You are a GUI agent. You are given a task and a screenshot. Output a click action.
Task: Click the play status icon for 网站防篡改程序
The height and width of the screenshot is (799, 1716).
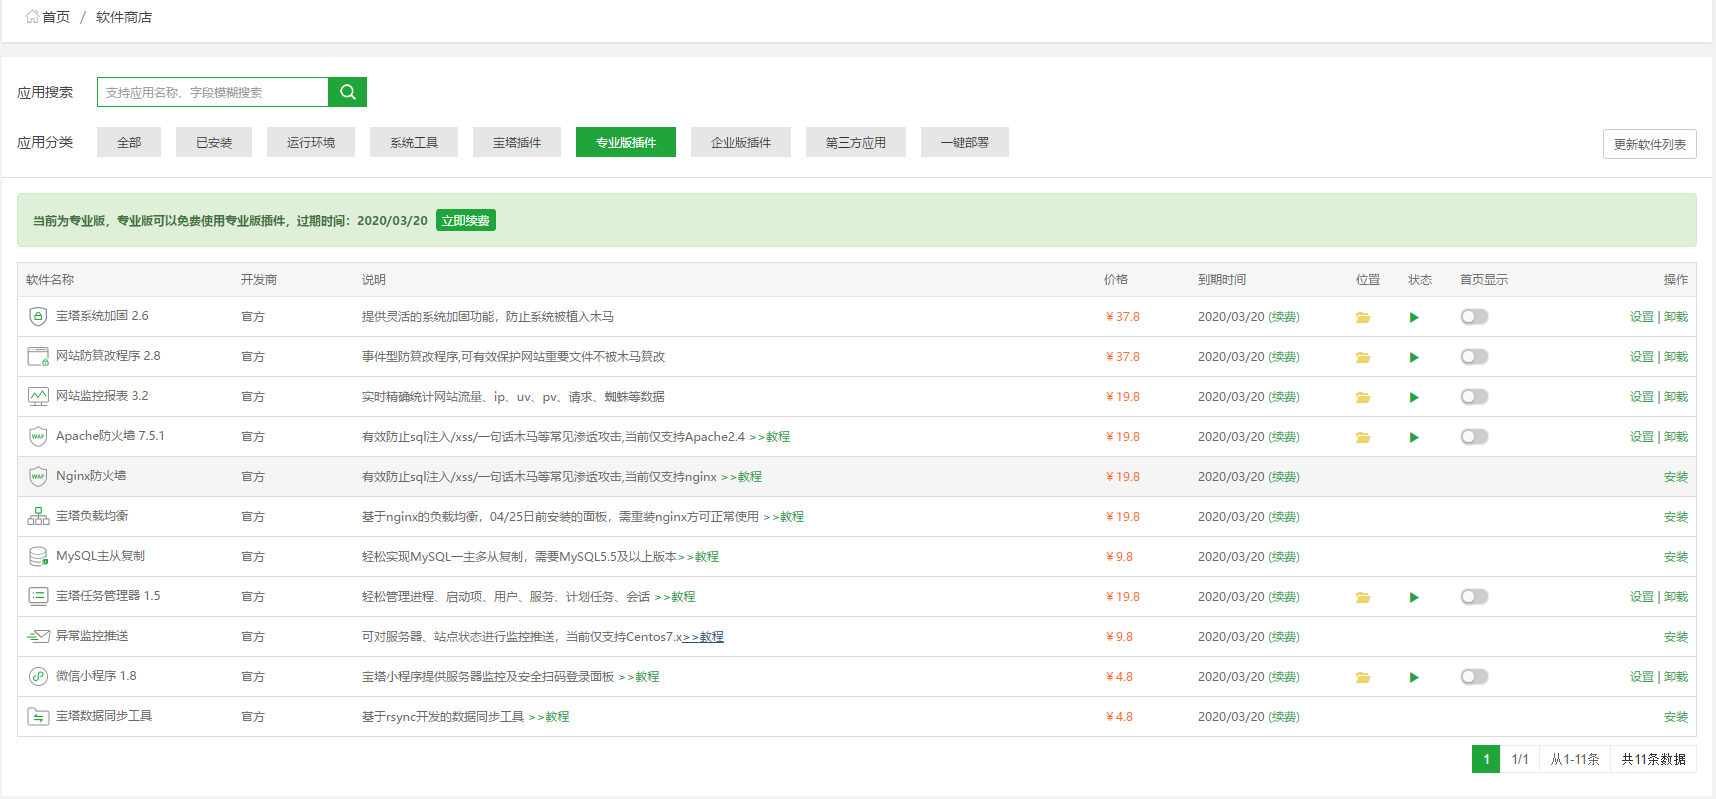click(1414, 357)
